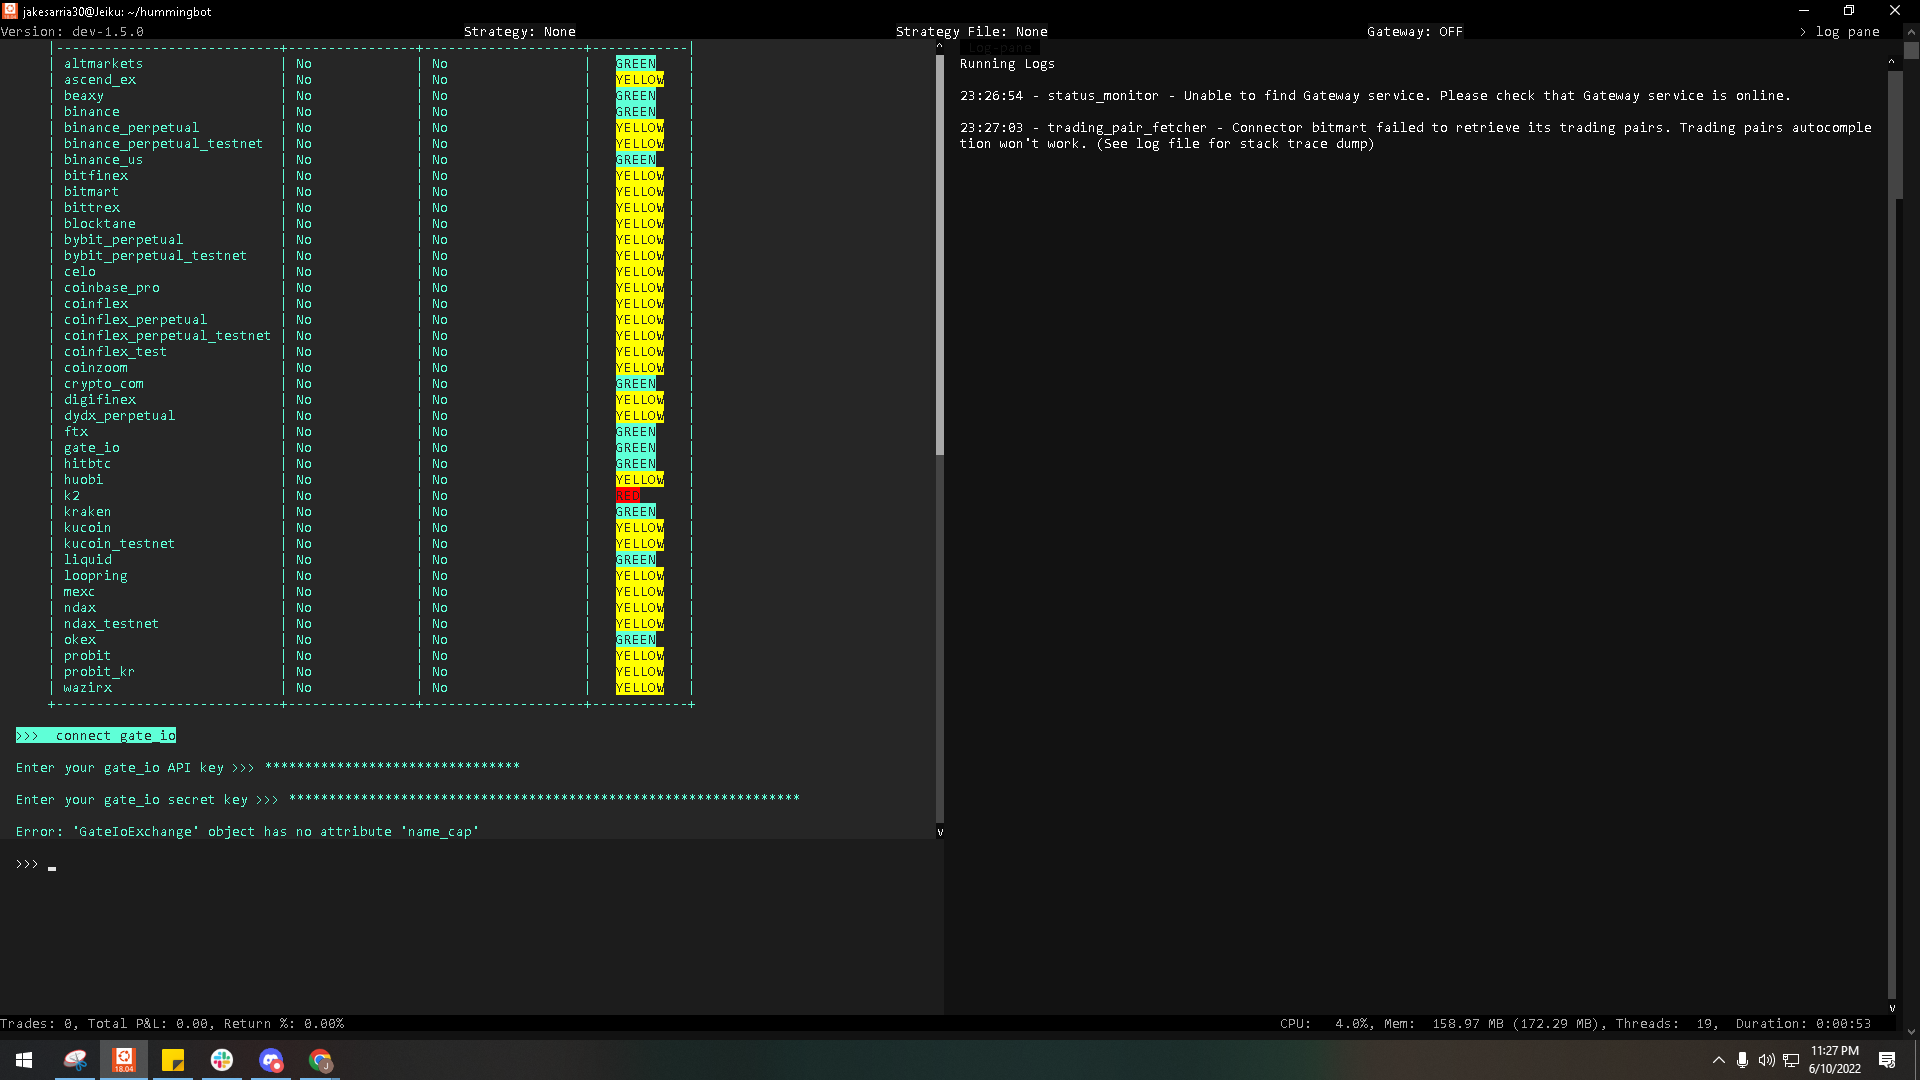Click the clock in the taskbar
1920x1080 pixels.
(x=1835, y=1061)
